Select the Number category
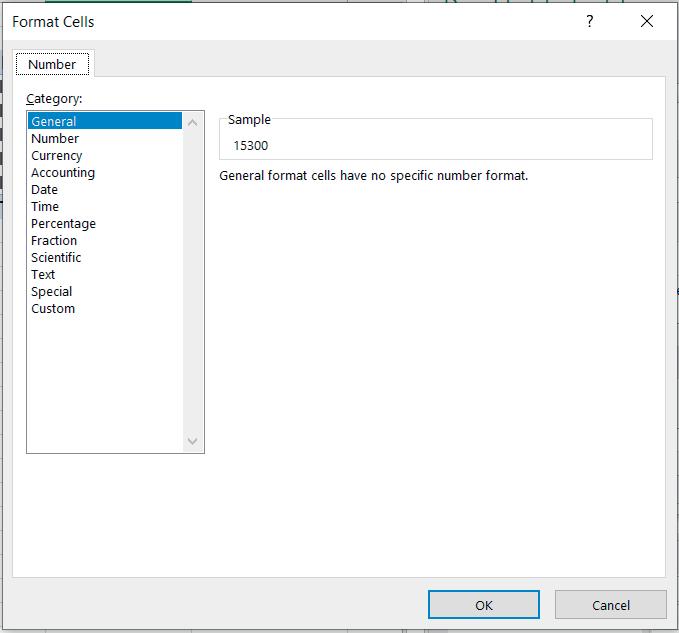 [105, 138]
